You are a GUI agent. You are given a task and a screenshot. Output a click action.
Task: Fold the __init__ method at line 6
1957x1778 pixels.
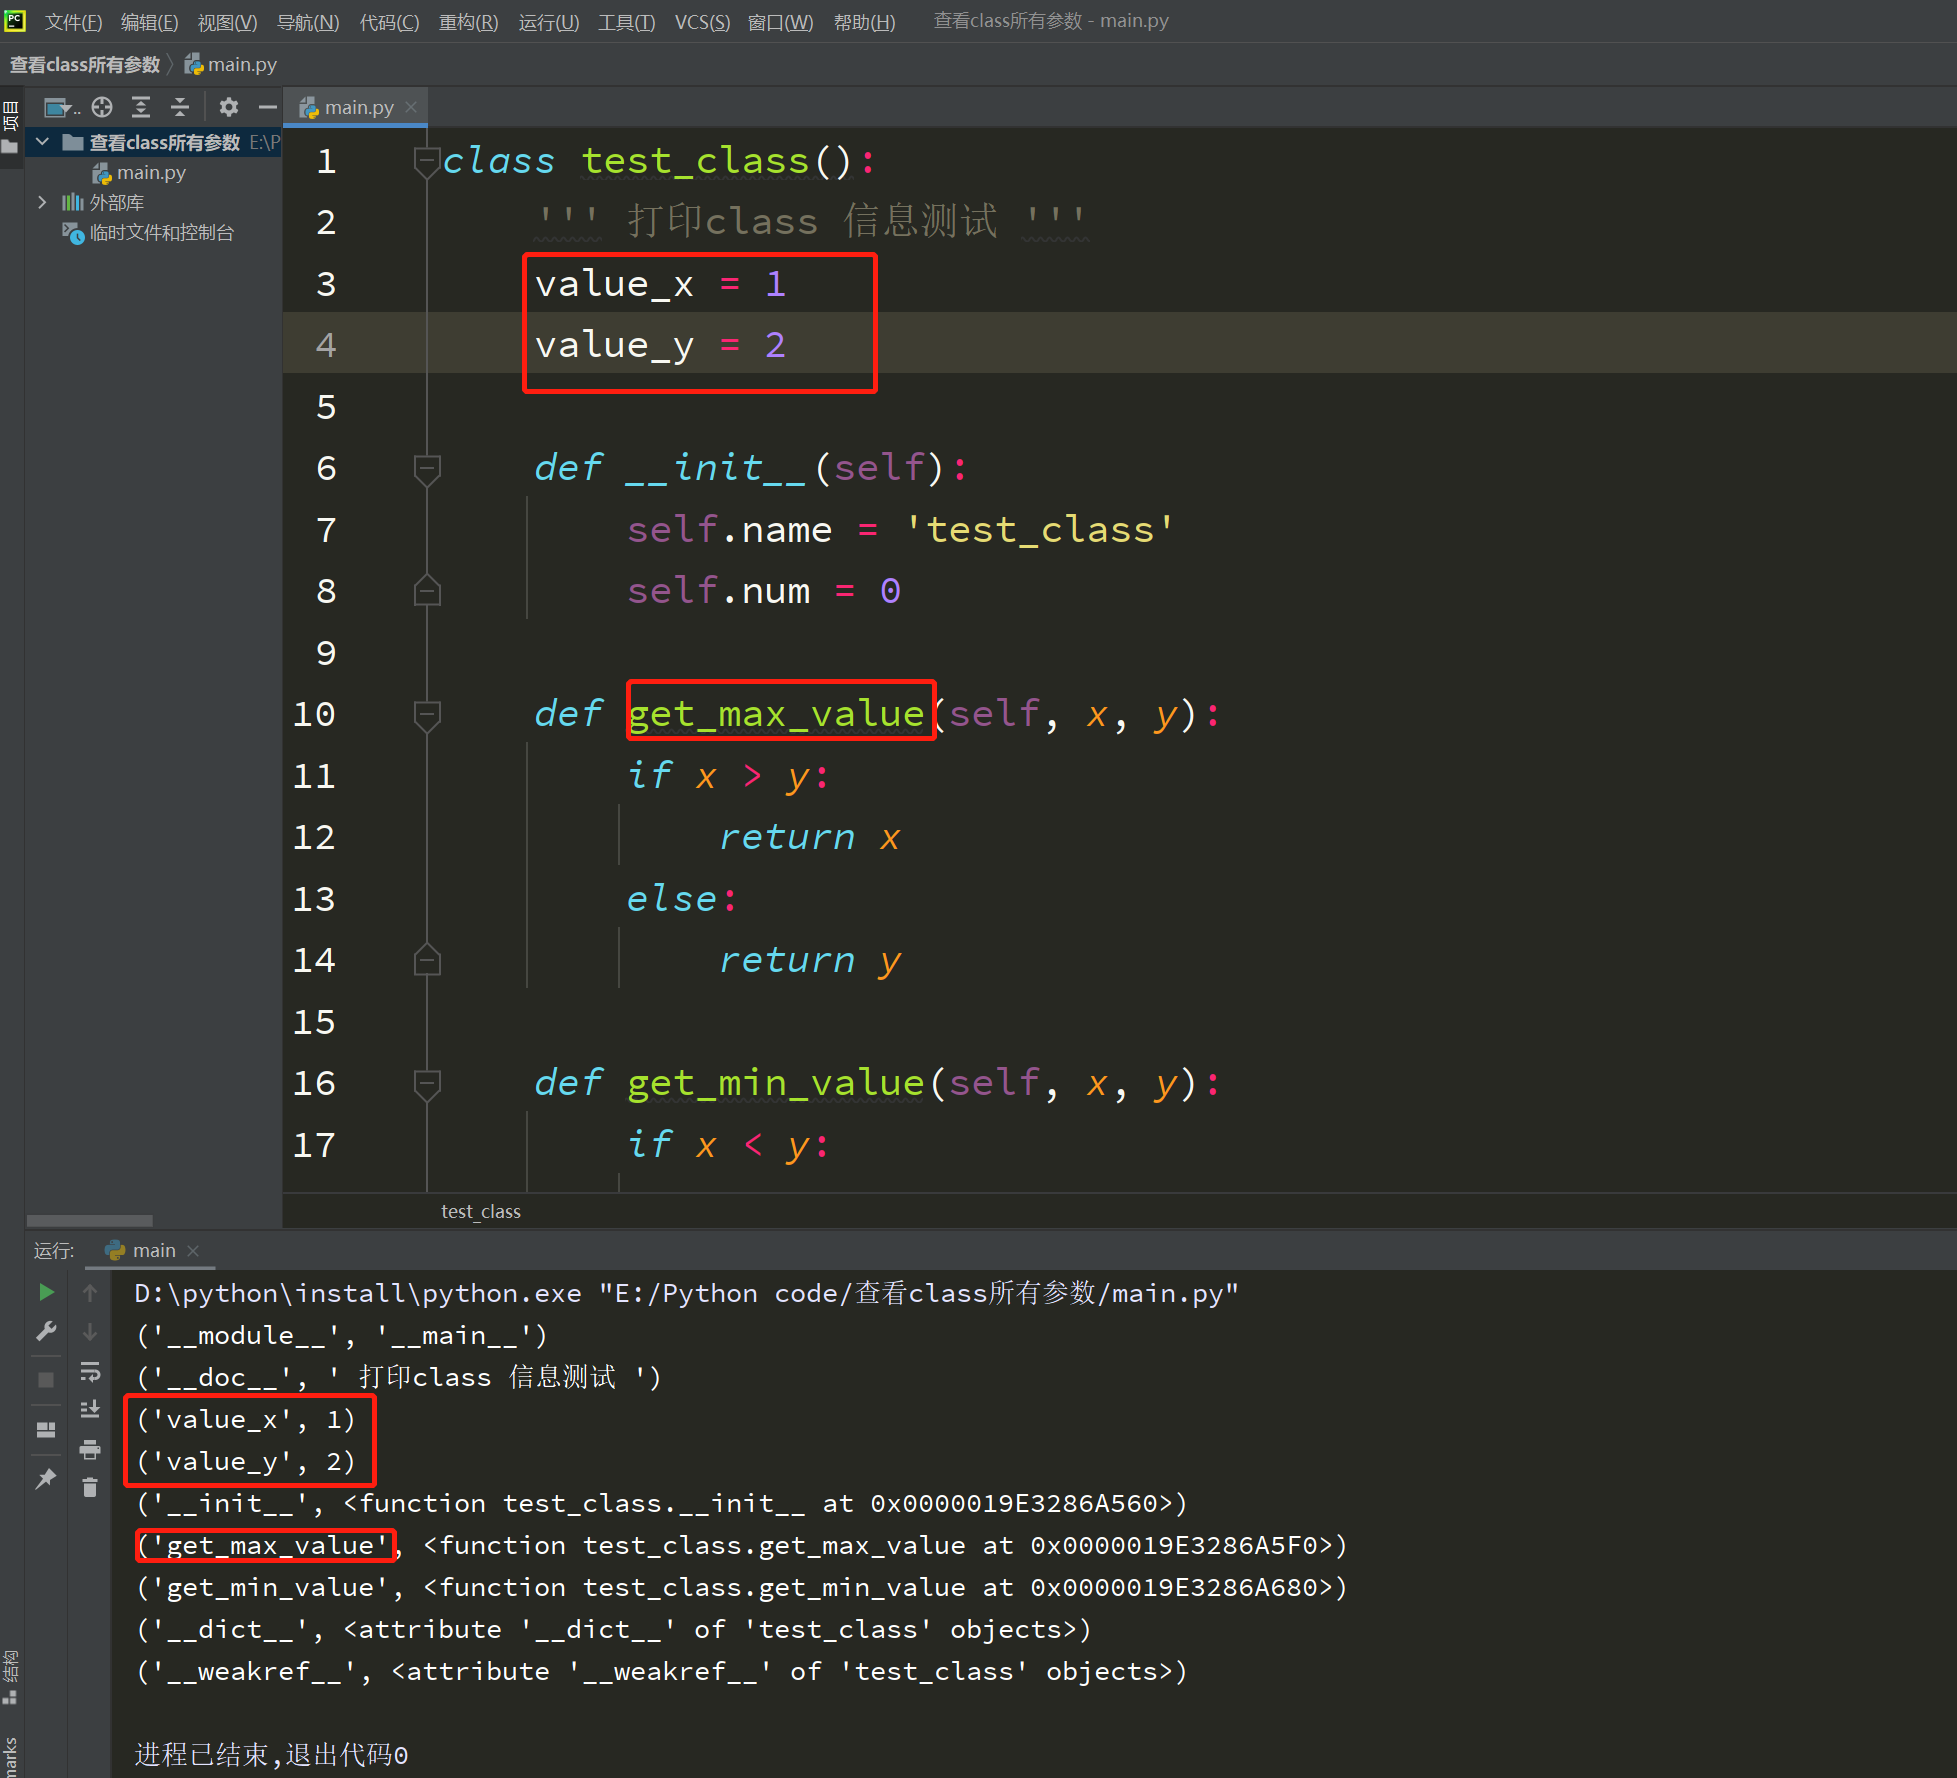coord(427,468)
